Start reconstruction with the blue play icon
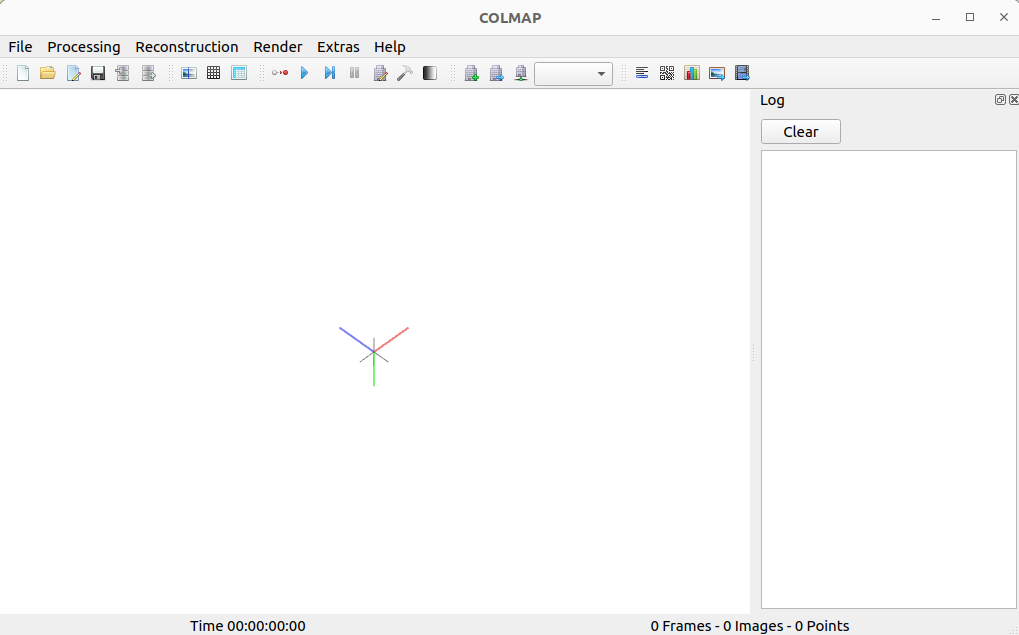The image size is (1019, 635). pyautogui.click(x=304, y=73)
